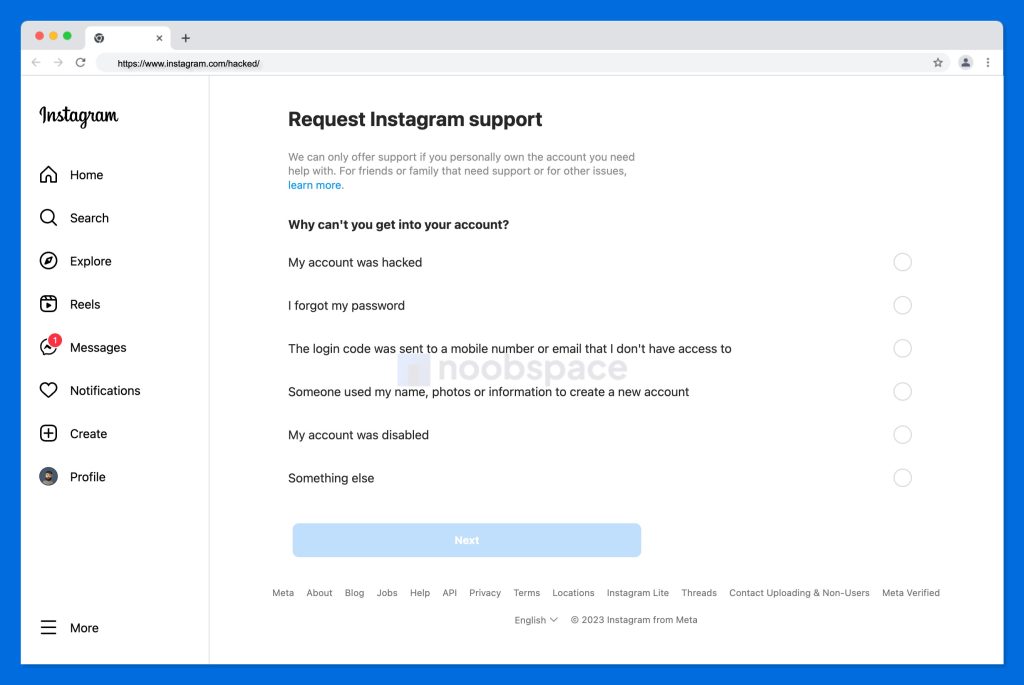Click the "learn more" link

pos(315,185)
